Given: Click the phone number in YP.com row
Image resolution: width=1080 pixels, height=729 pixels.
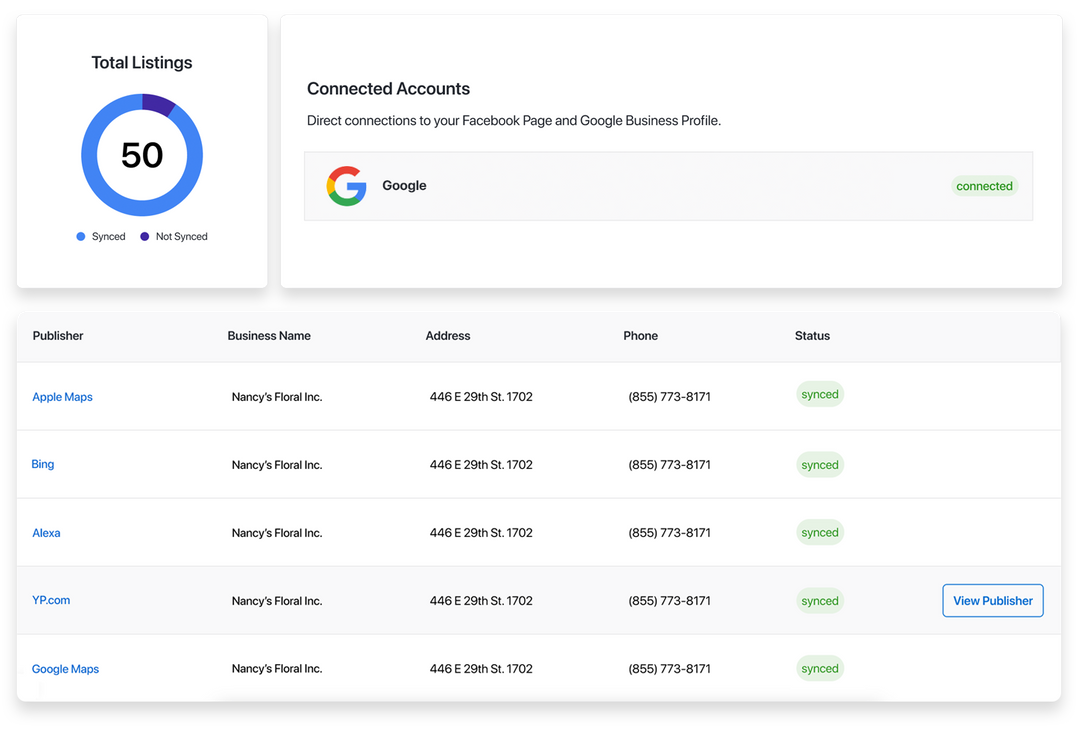Looking at the screenshot, I should click(x=669, y=601).
